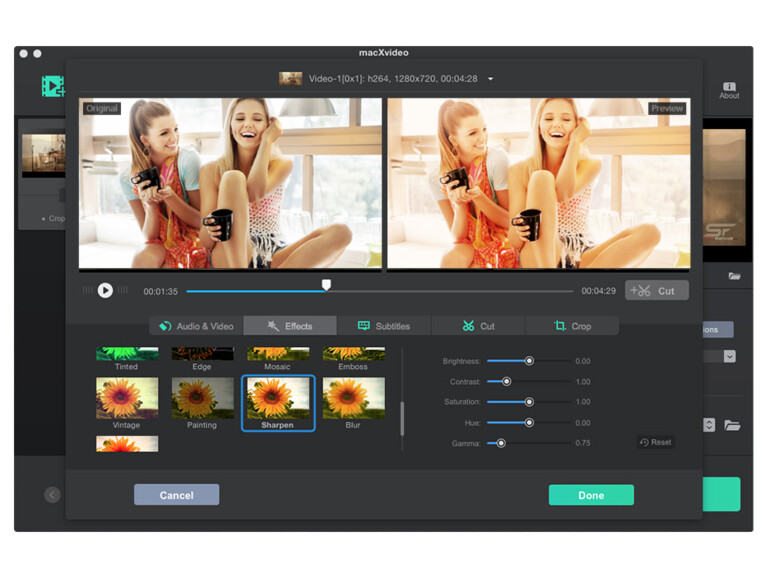Click the subtitle icon on Subtitles tab
The height and width of the screenshot is (578, 770).
363,326
